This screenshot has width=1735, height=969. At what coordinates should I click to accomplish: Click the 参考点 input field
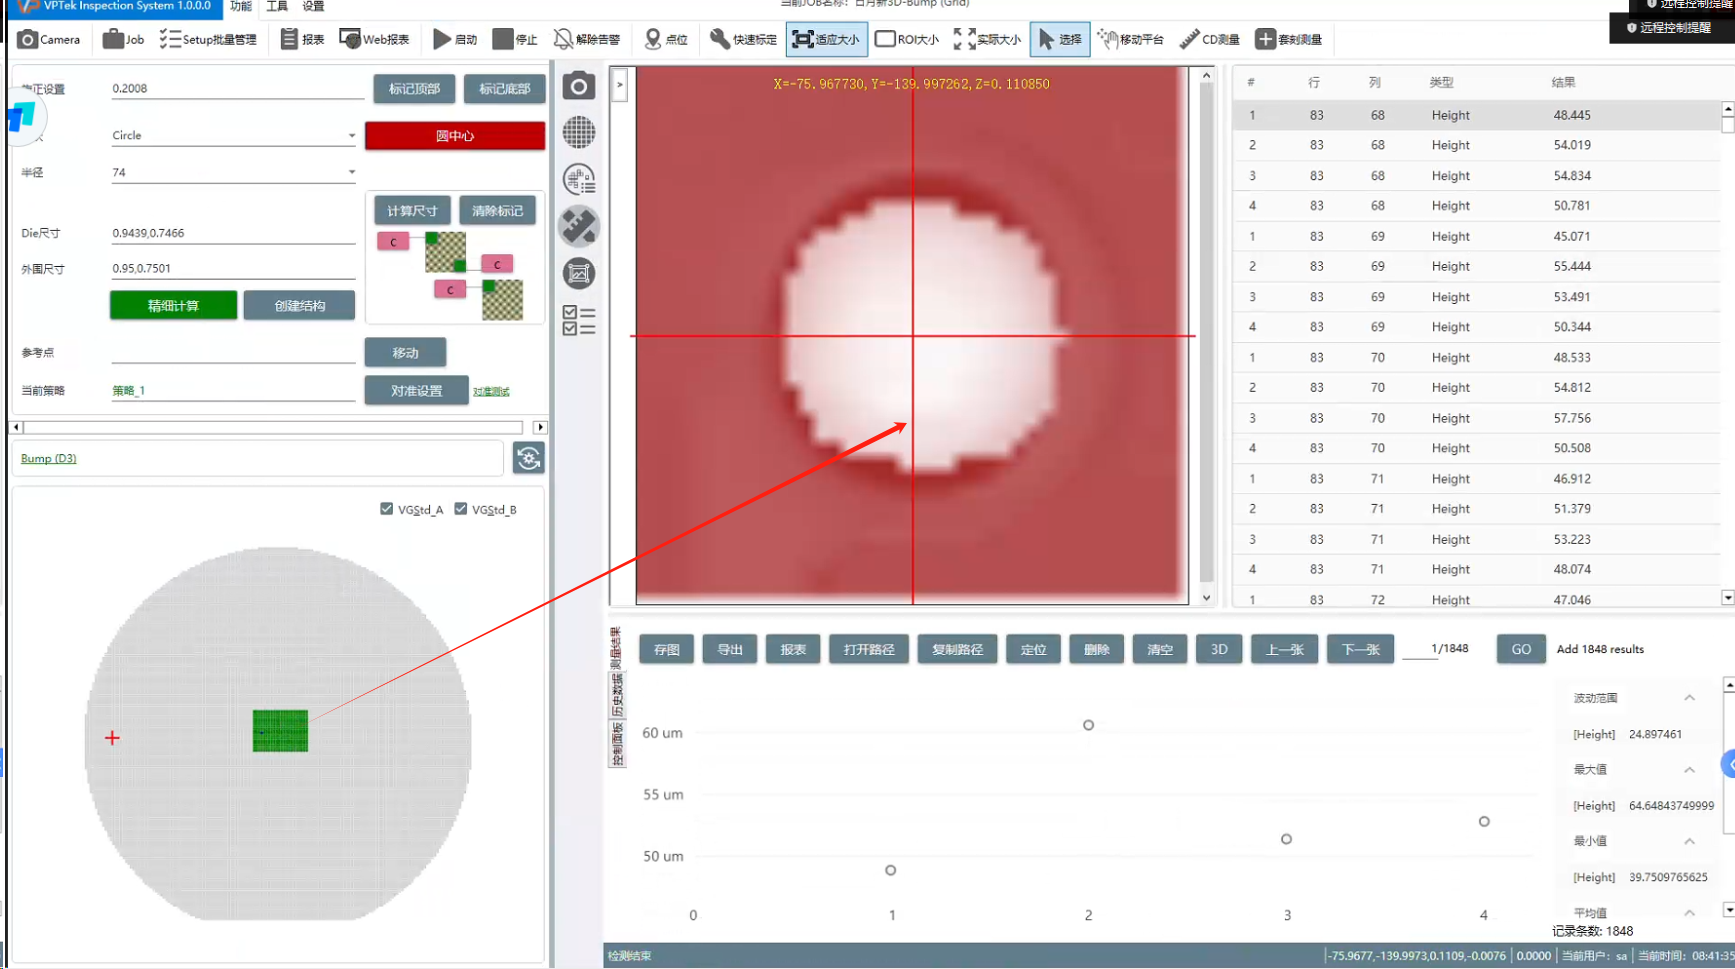tap(233, 353)
